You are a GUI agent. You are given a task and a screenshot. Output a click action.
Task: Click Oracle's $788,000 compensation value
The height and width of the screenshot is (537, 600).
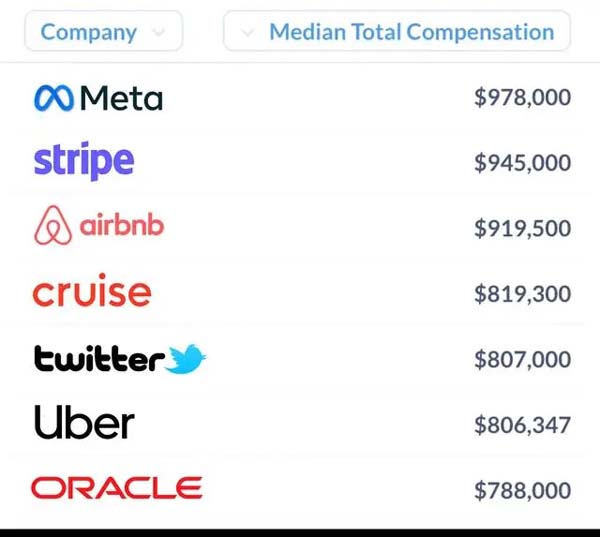(x=522, y=491)
